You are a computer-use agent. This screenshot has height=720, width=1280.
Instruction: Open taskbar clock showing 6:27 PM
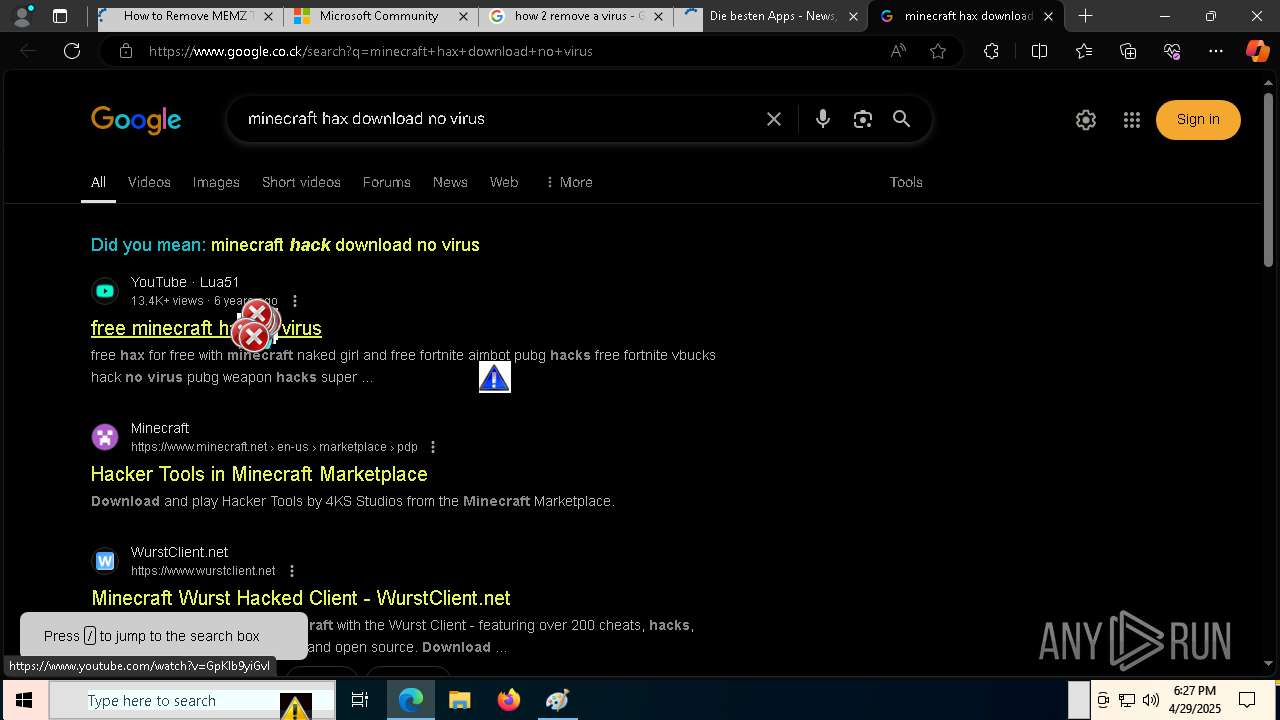tap(1195, 700)
